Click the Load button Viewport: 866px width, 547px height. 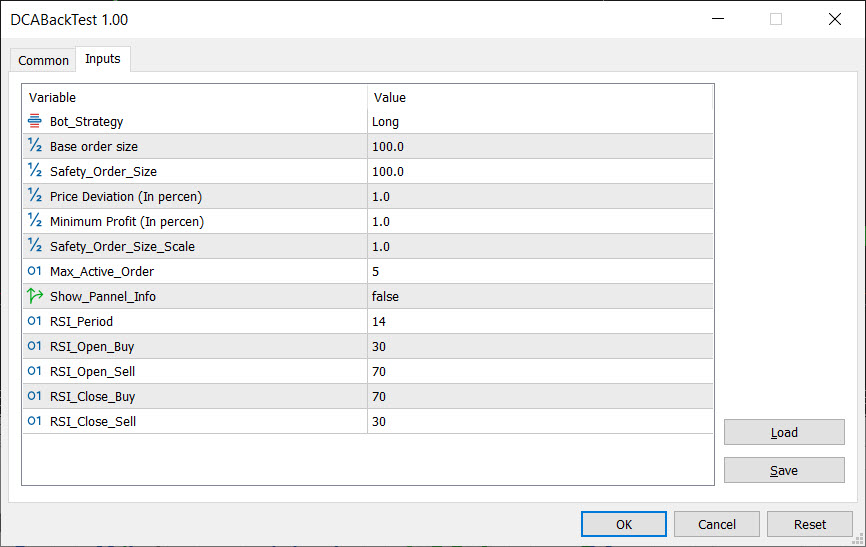[x=784, y=432]
